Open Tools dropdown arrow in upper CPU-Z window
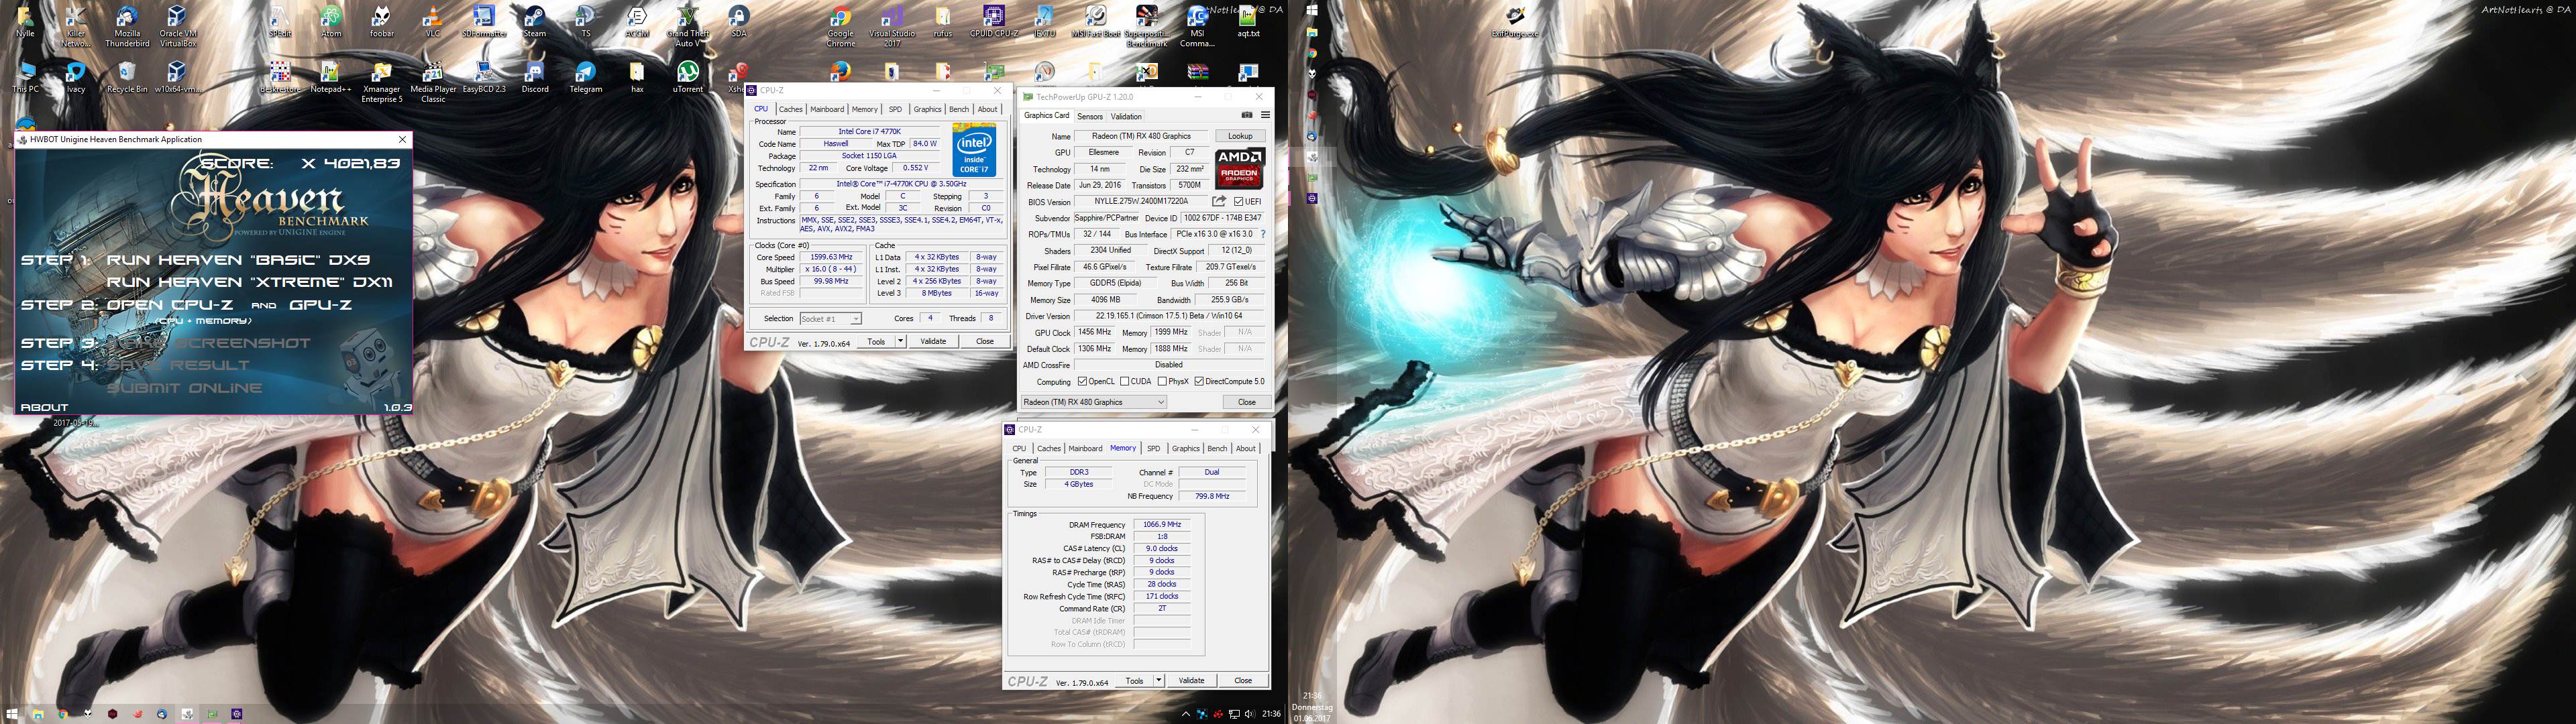Image resolution: width=2576 pixels, height=724 pixels. (900, 341)
